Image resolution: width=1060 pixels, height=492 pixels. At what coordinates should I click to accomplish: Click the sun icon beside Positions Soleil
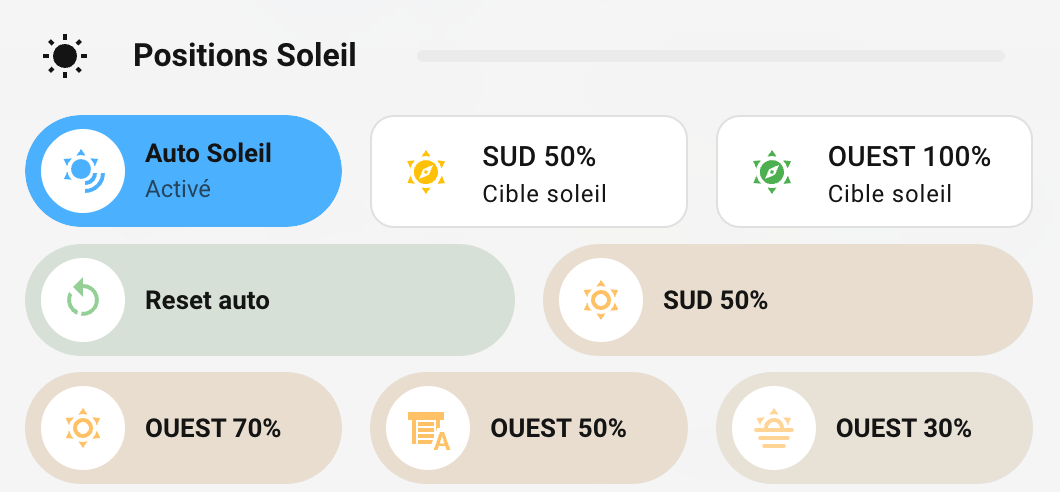(65, 55)
